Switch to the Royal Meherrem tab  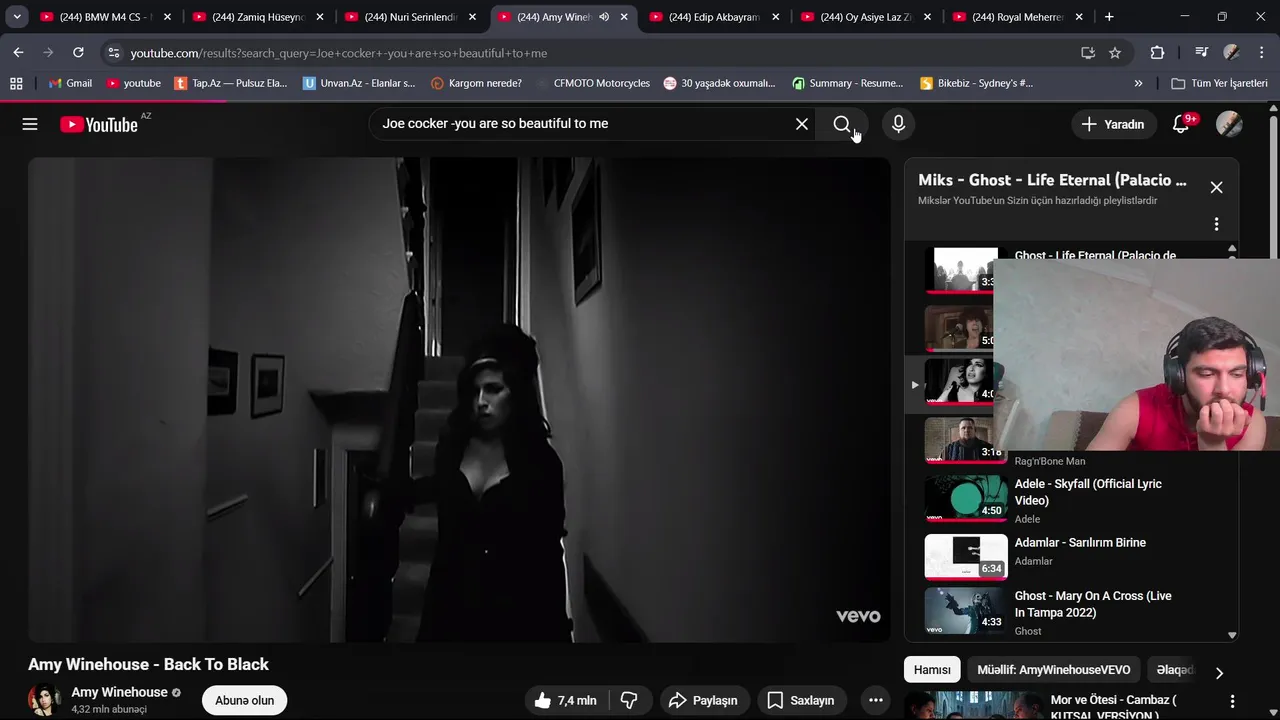tap(1017, 17)
